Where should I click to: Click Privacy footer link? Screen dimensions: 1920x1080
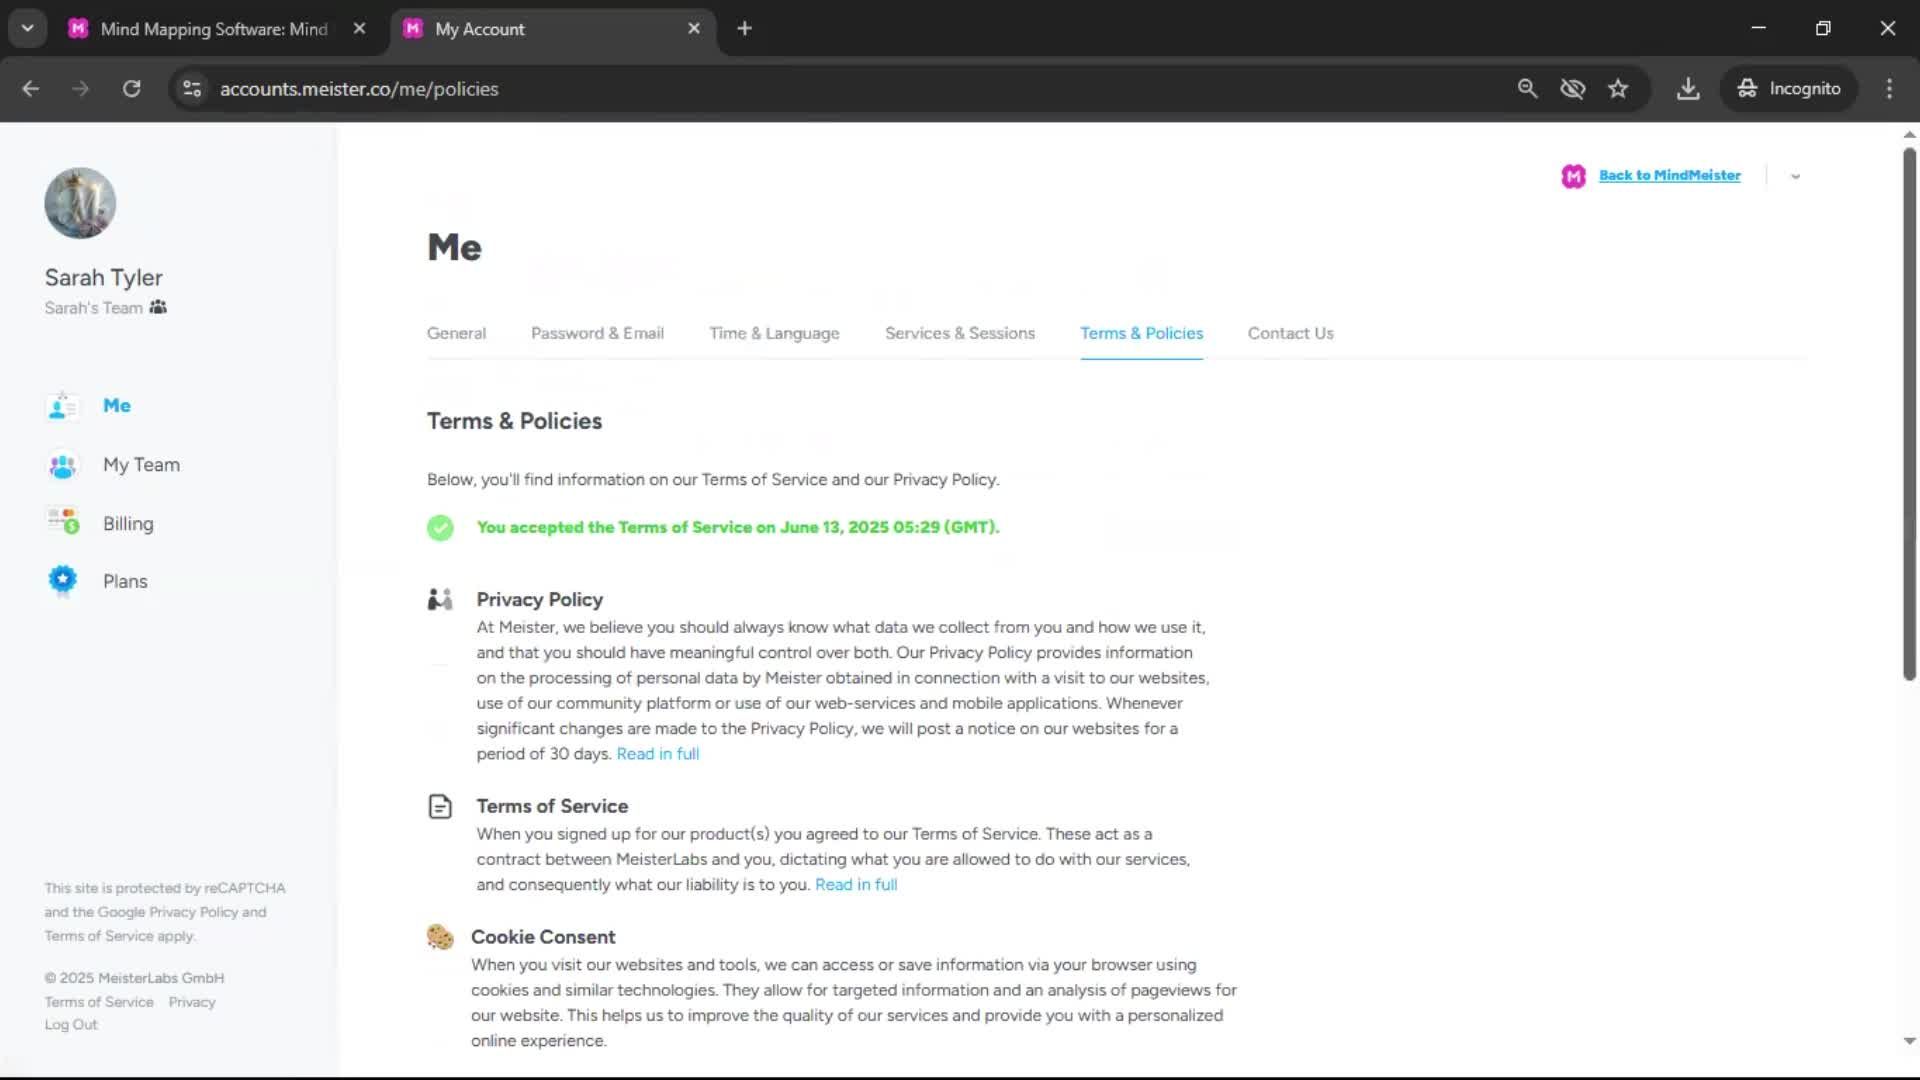pyautogui.click(x=192, y=1002)
